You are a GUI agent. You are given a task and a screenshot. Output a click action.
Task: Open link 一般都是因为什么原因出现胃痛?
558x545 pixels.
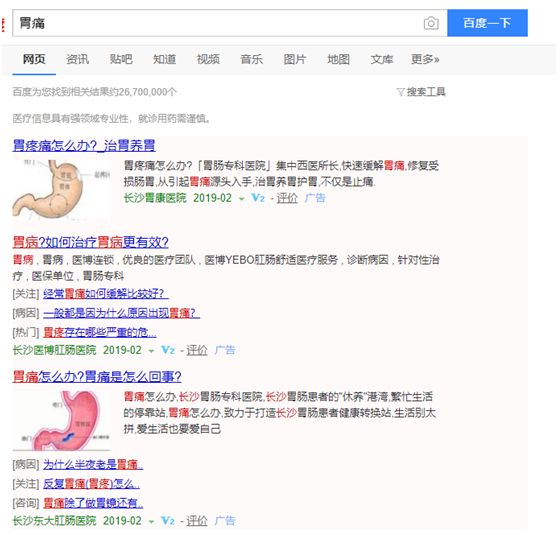click(x=121, y=313)
